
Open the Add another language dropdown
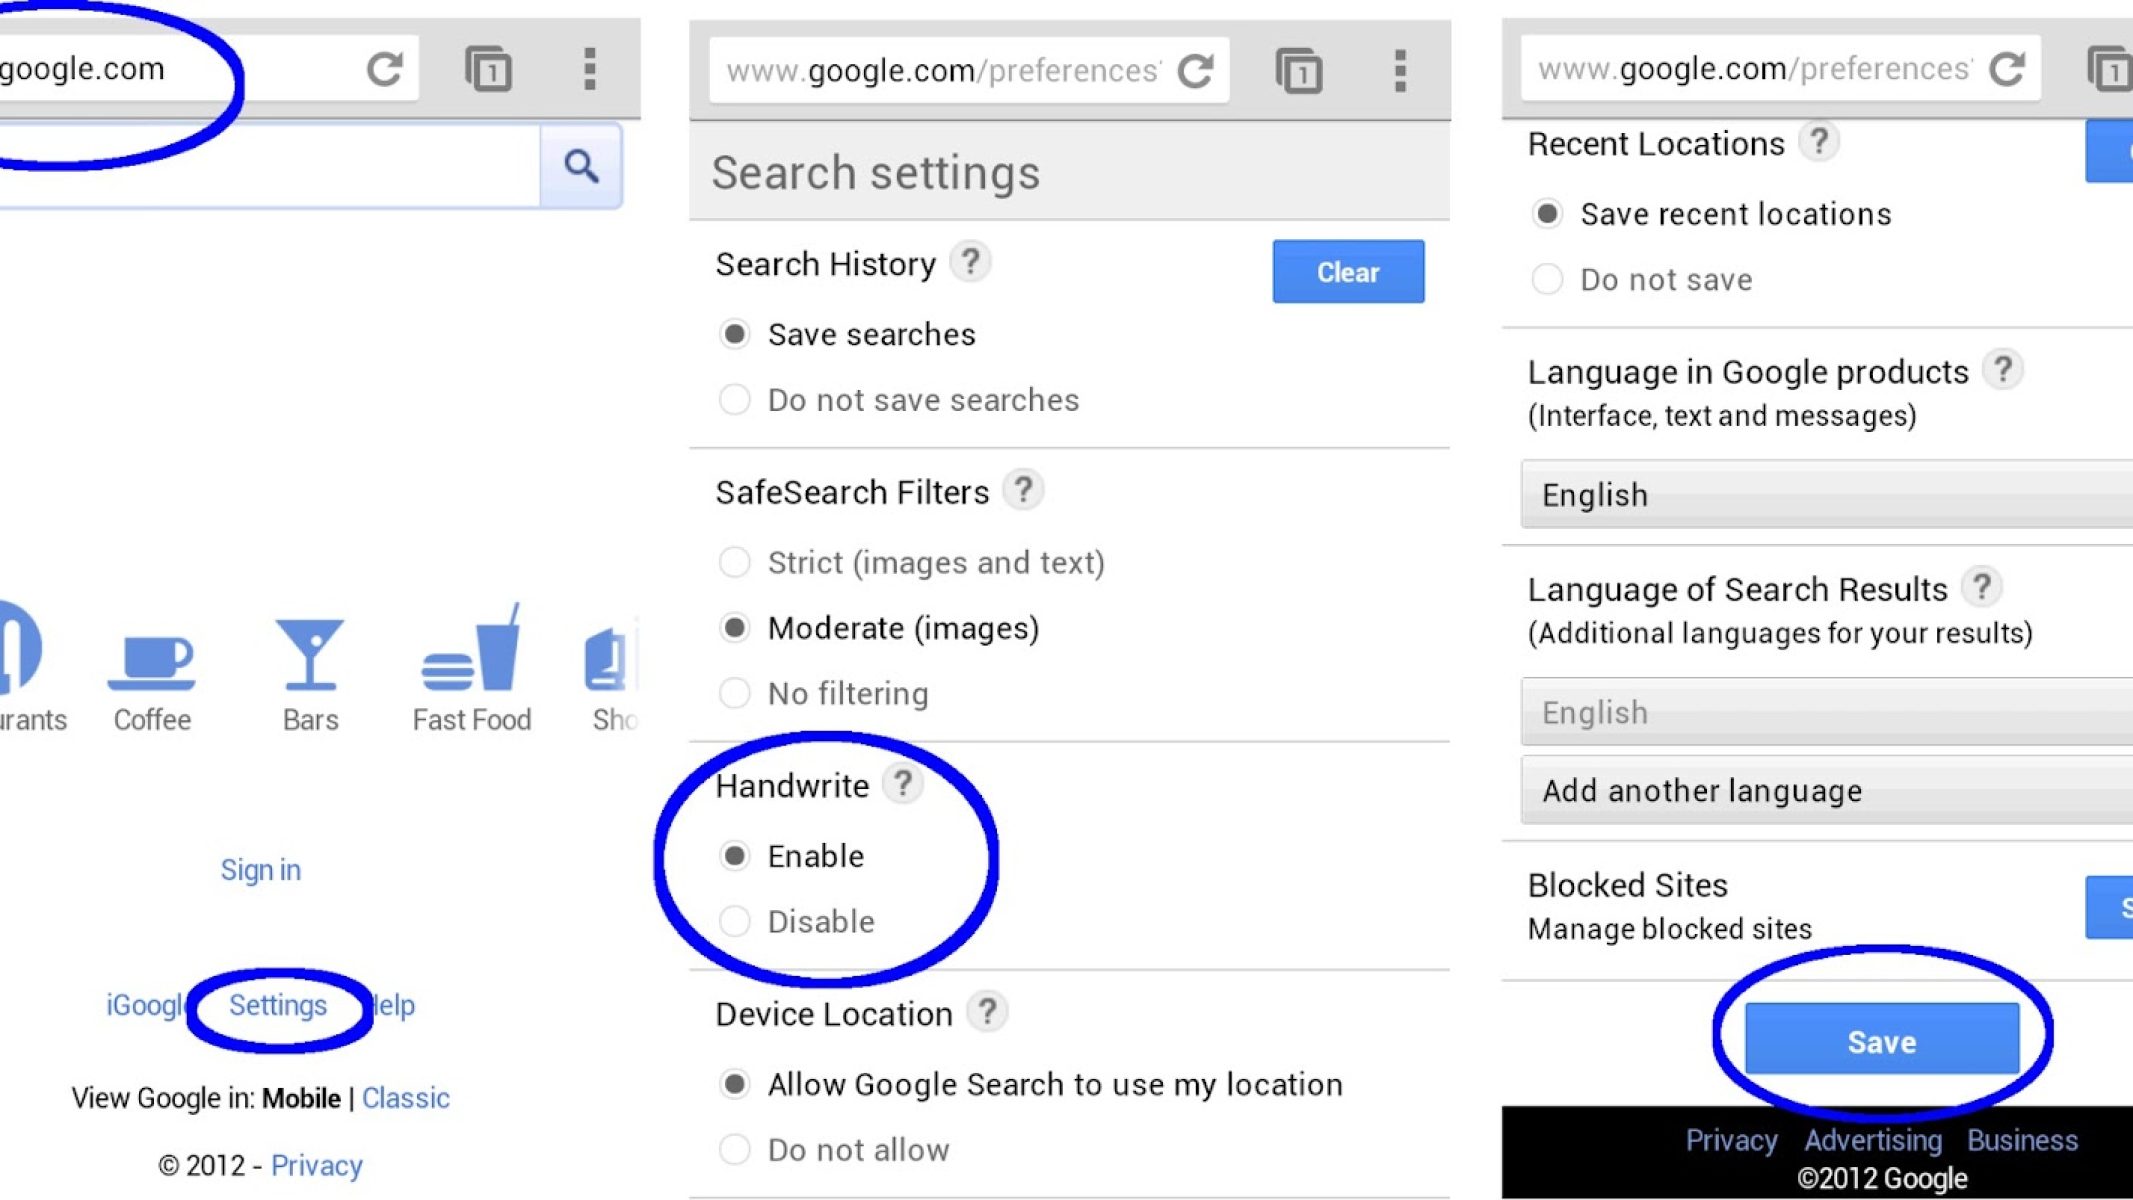pyautogui.click(x=1826, y=791)
